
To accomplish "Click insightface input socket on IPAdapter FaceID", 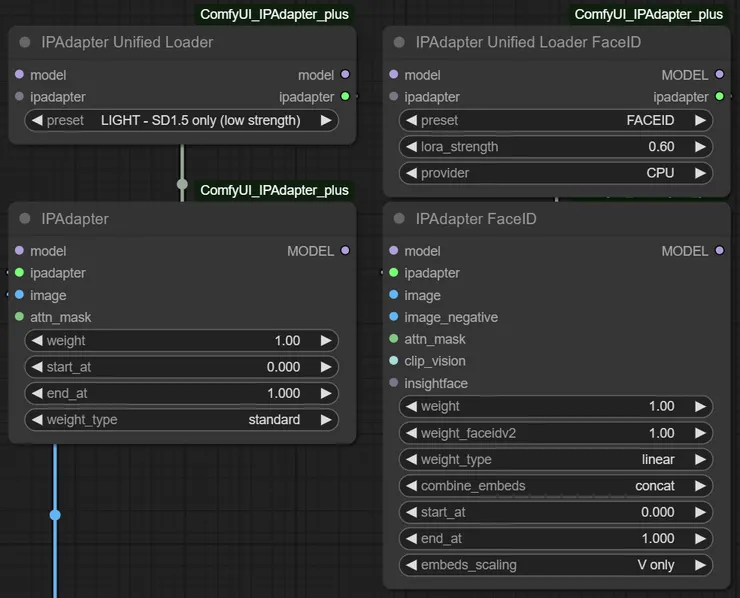I will 394,382.
